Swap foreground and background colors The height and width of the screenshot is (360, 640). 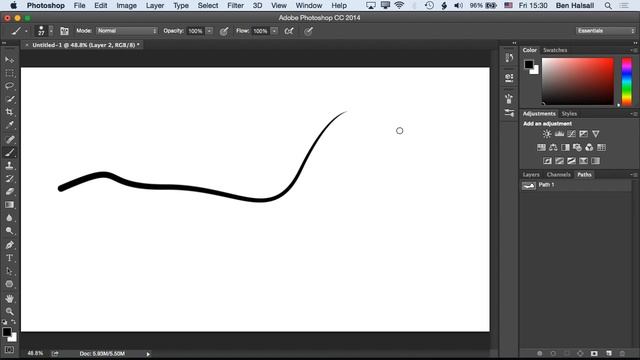13,322
